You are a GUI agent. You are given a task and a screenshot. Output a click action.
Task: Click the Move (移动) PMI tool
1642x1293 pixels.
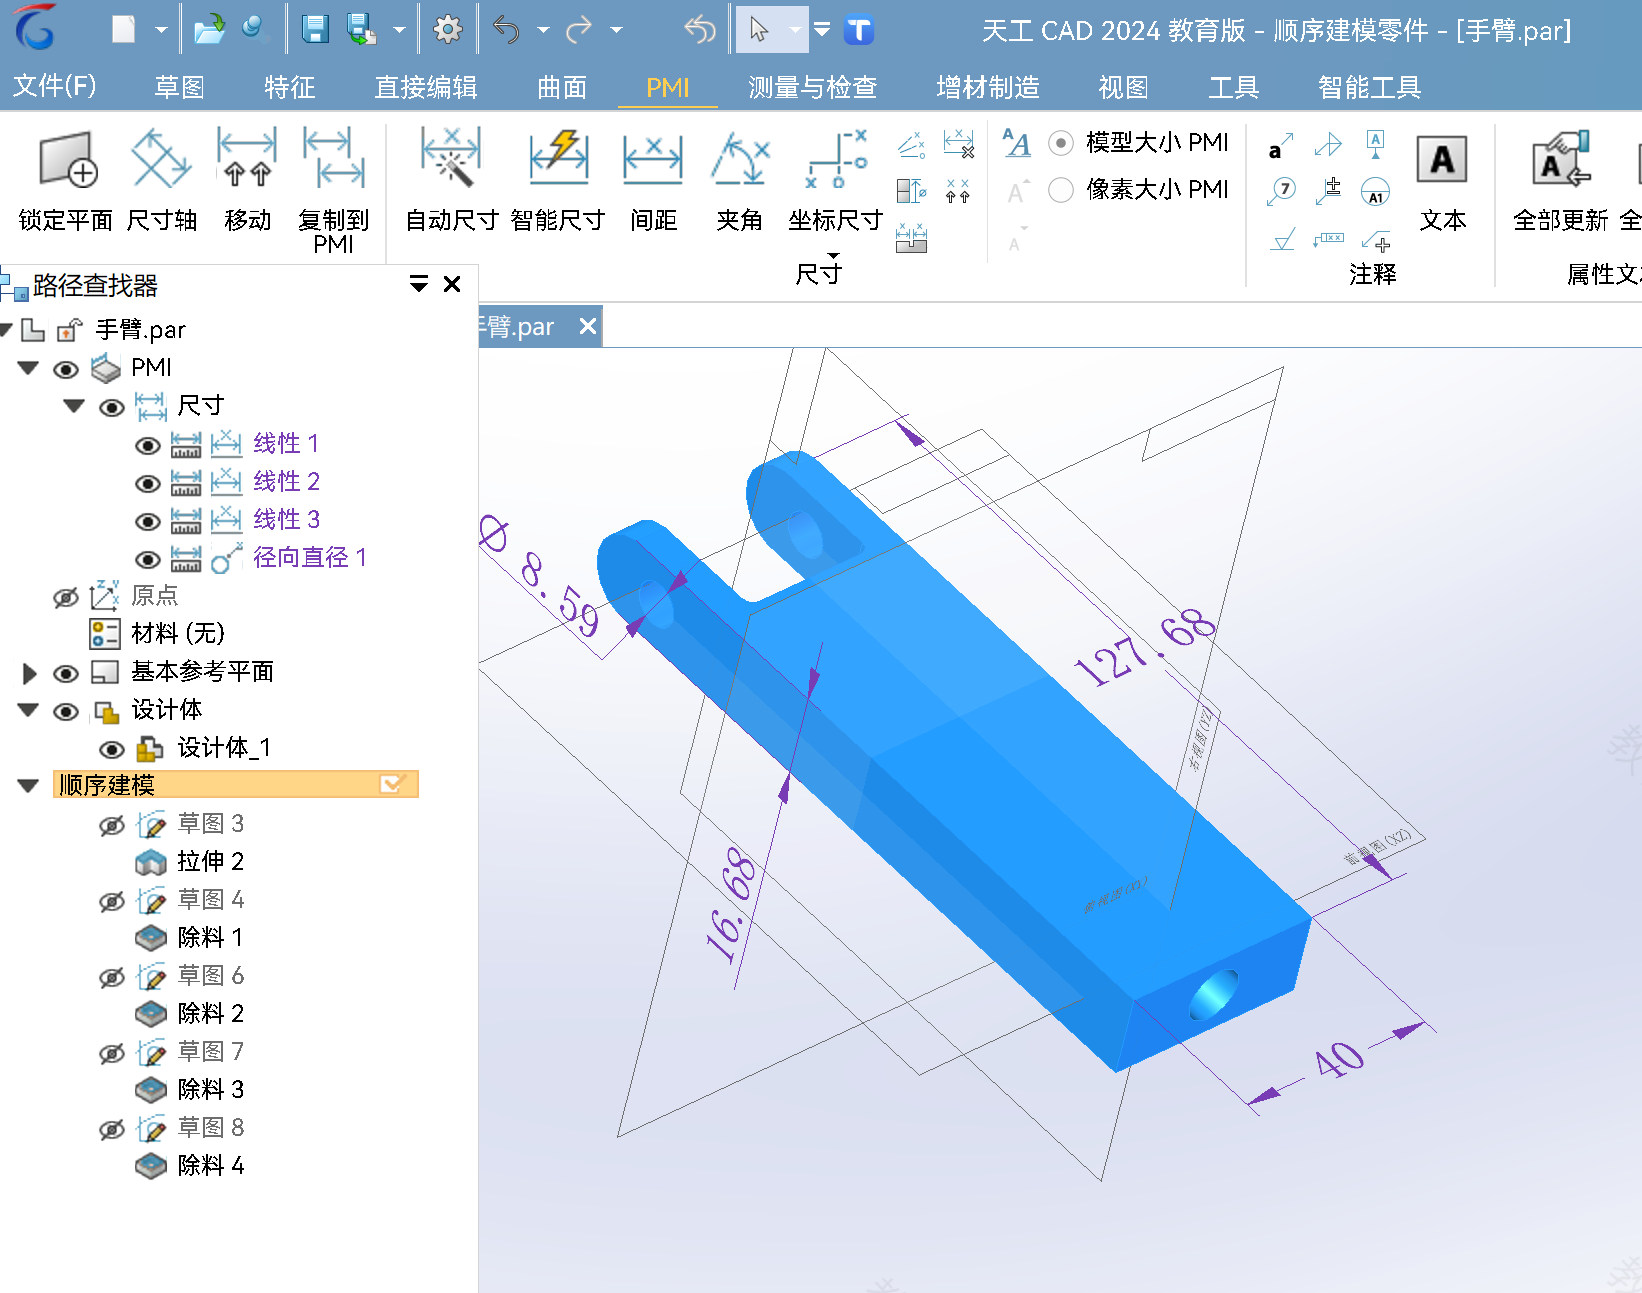(x=247, y=180)
